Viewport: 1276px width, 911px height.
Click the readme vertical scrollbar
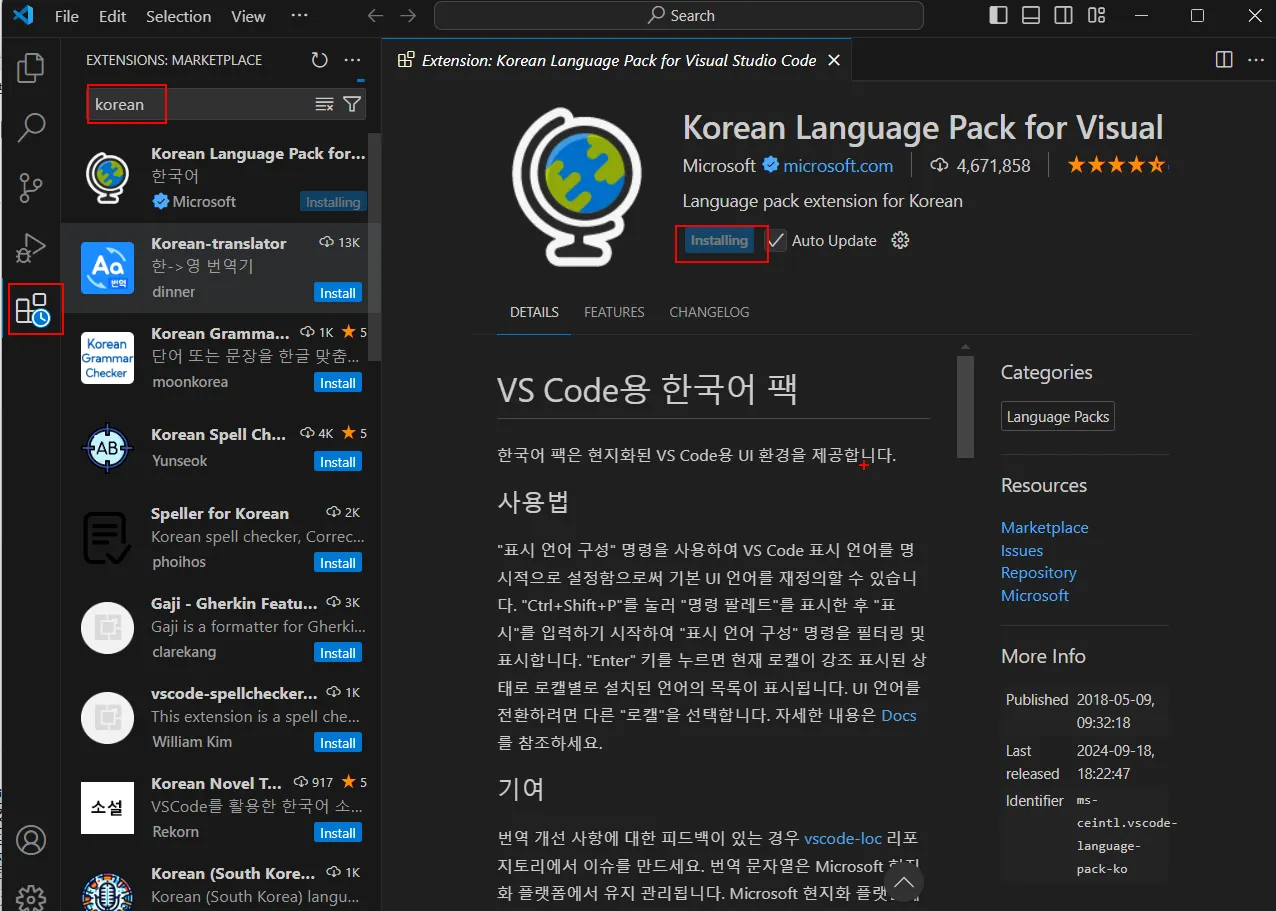coord(965,407)
